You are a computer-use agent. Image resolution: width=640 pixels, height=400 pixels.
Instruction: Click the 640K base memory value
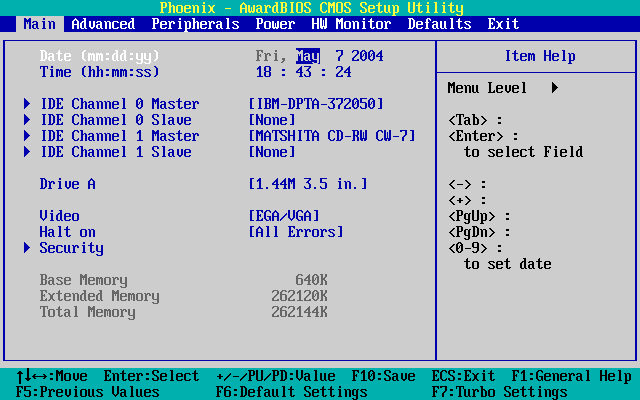pos(311,280)
